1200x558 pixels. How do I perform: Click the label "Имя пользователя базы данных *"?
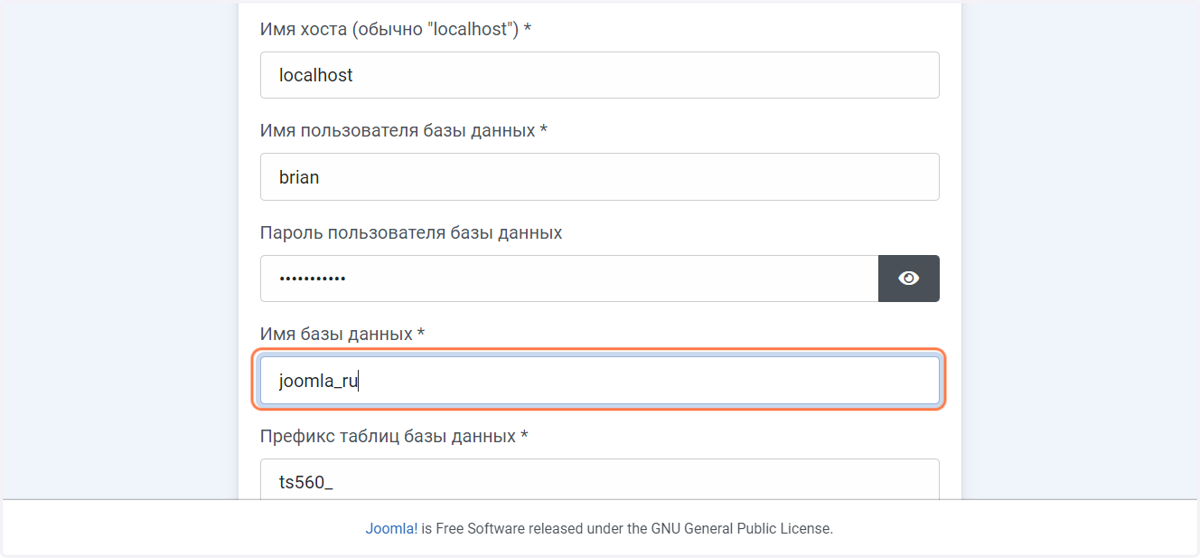[x=403, y=131]
